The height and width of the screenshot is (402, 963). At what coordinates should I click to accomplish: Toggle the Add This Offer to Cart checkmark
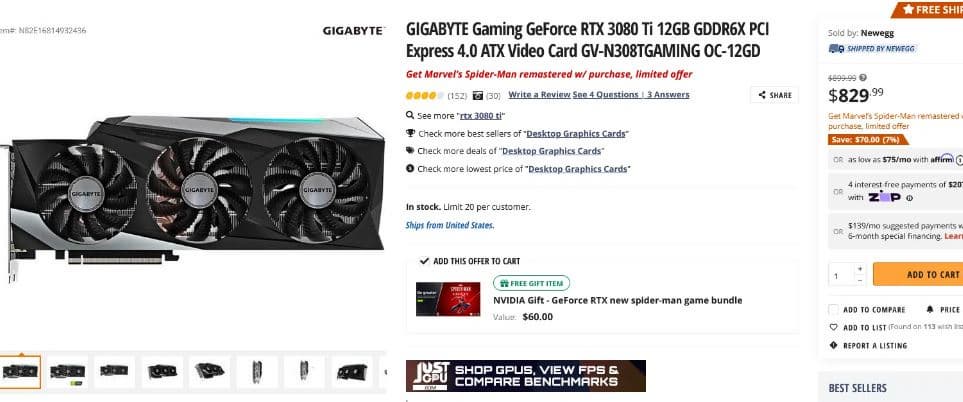pos(424,261)
